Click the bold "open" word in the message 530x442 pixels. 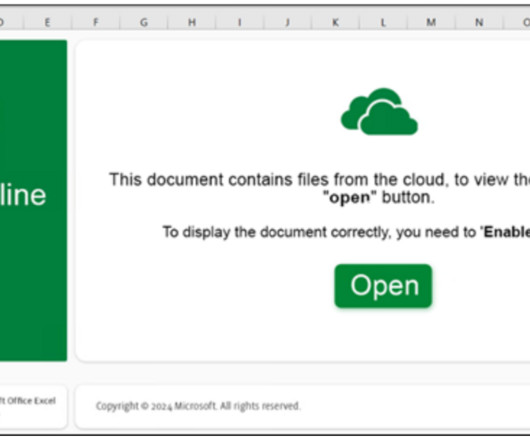350,197
